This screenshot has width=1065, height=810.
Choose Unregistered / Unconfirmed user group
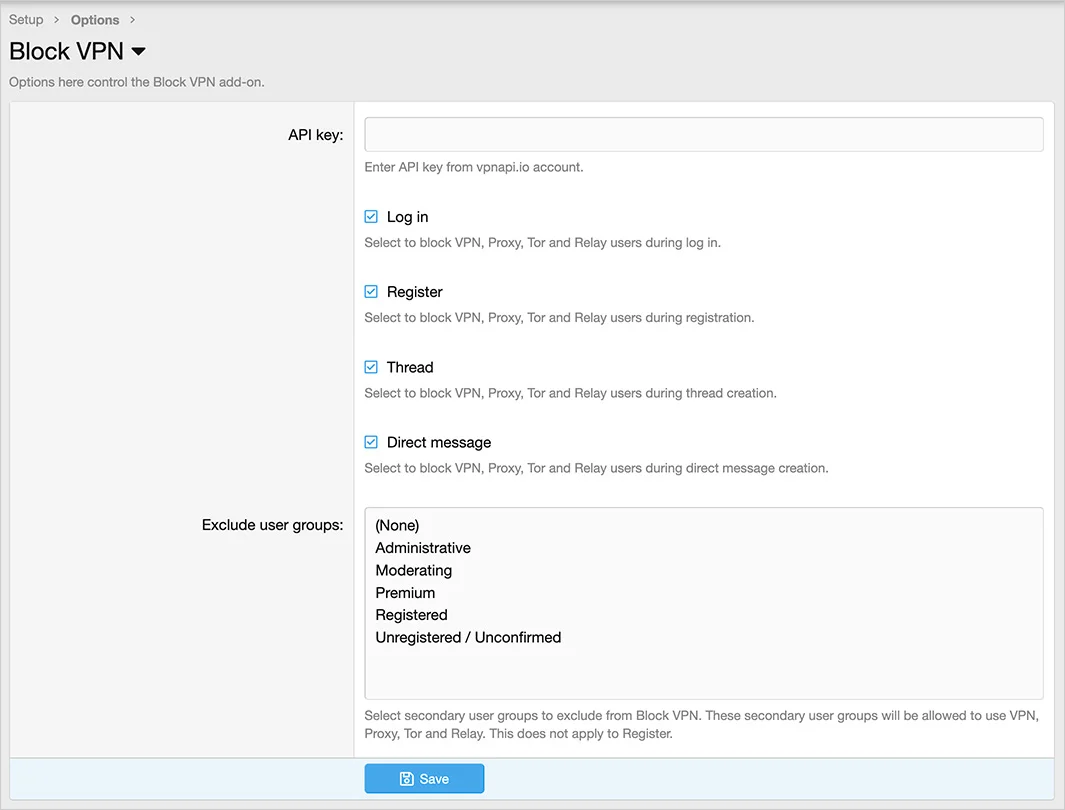tap(468, 637)
